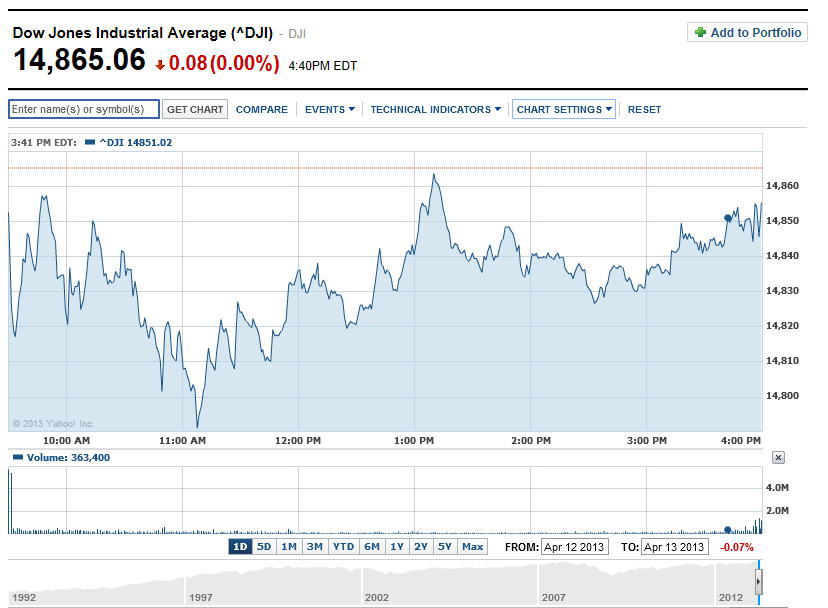Select the 3M range tab
The image size is (828, 608).
point(314,547)
